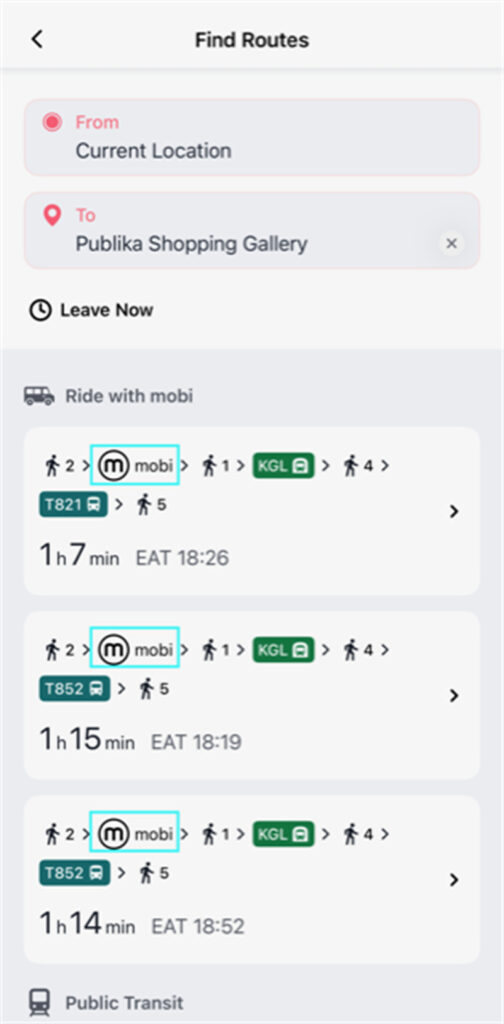Click the clock icon beside Leave Now
Image resolution: width=504 pixels, height=1024 pixels.
[x=40, y=310]
